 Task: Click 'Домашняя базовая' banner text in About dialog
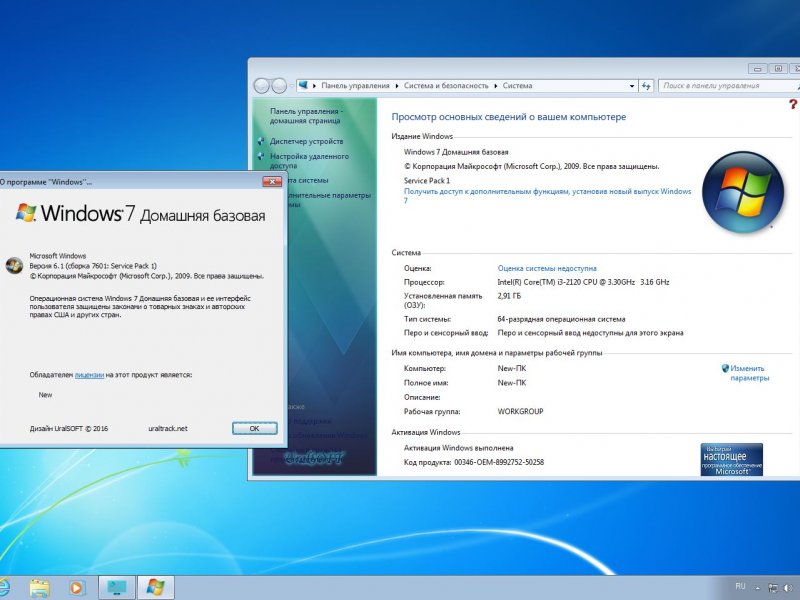(203, 216)
